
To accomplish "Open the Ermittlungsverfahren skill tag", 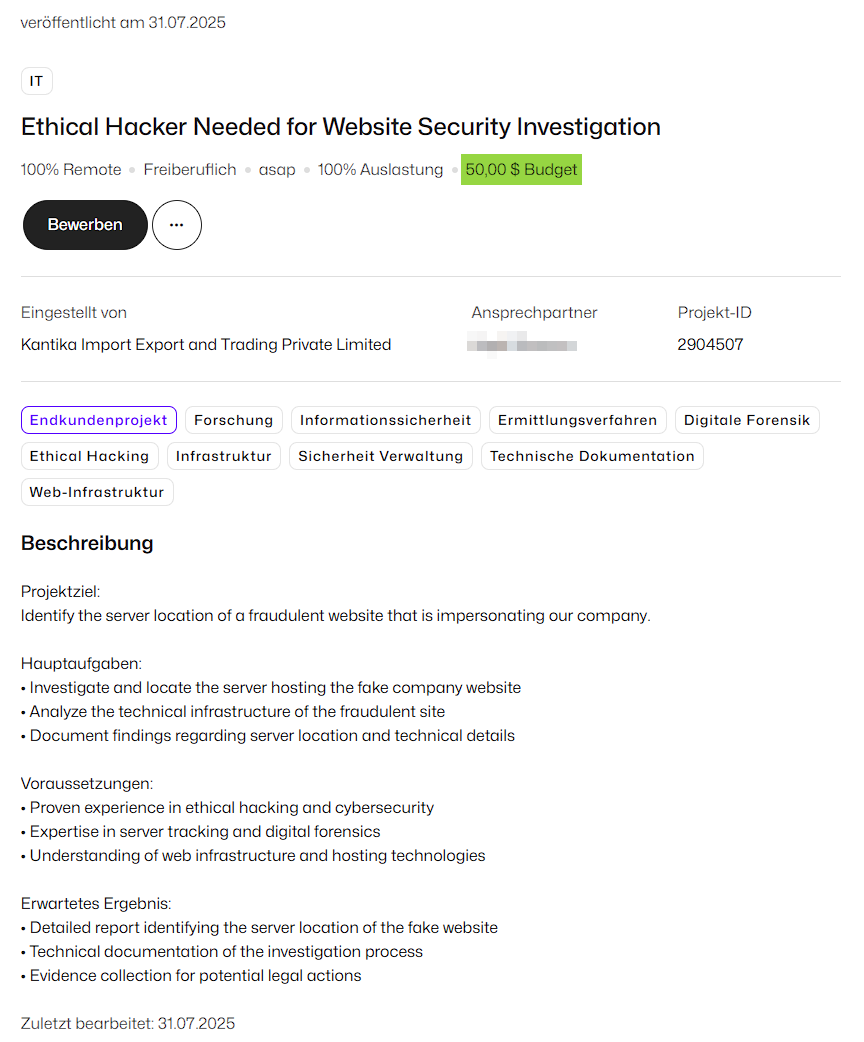I will point(578,420).
